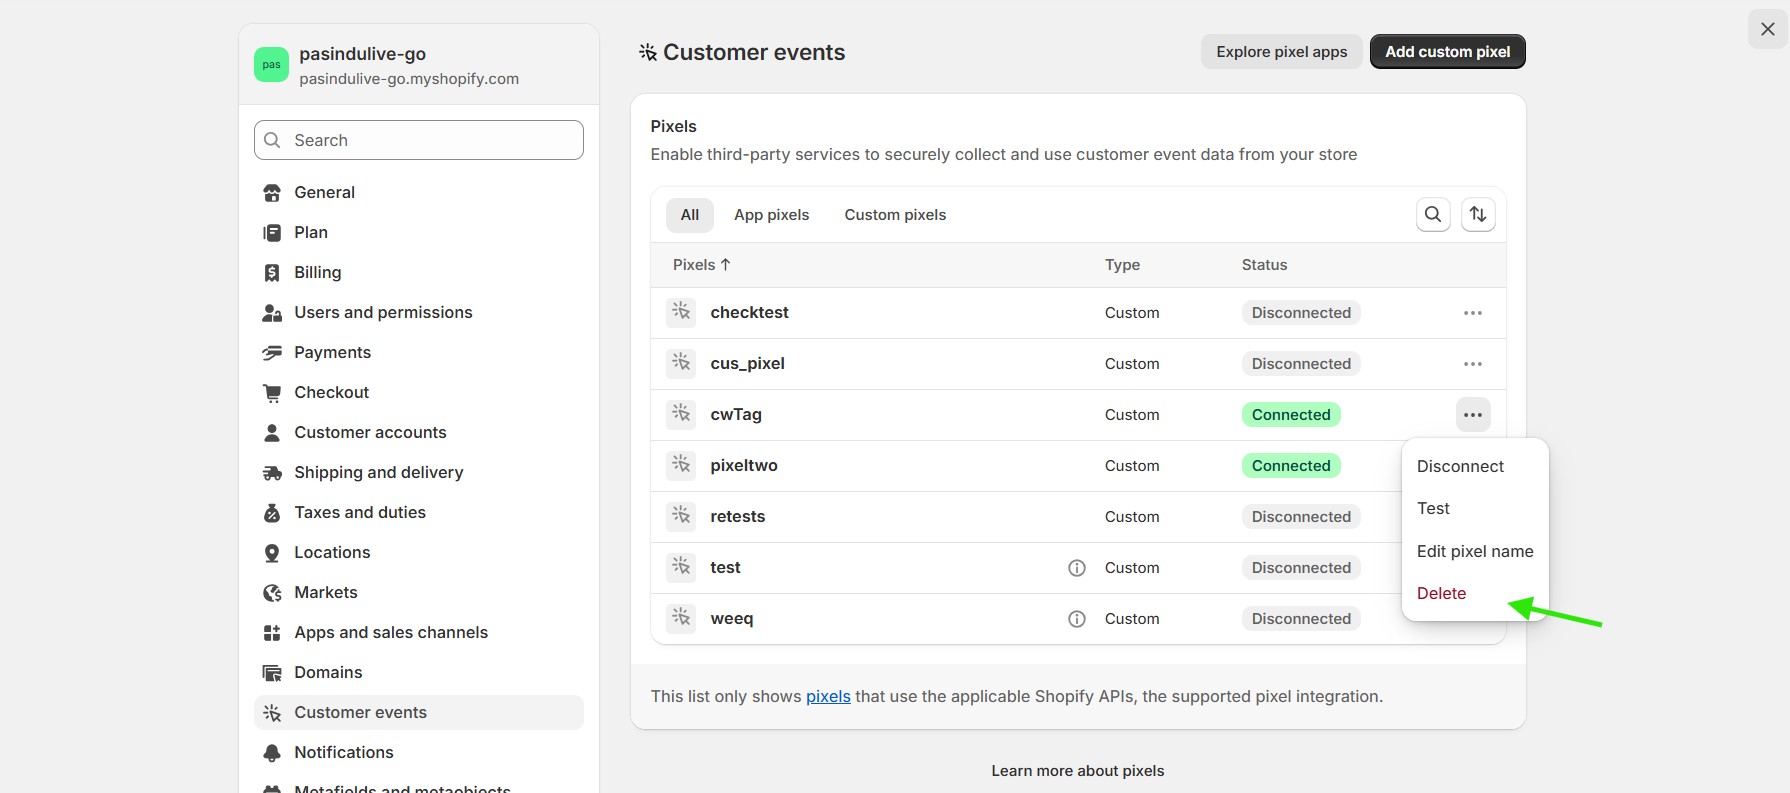Follow the pixels hyperlink in the footnote
This screenshot has height=793, width=1790.
(x=828, y=696)
